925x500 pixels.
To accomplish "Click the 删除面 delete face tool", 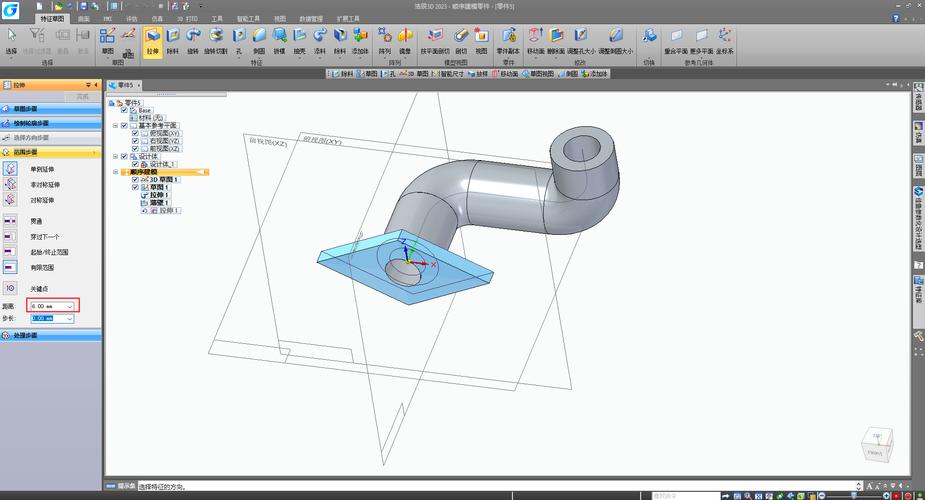I will click(556, 41).
